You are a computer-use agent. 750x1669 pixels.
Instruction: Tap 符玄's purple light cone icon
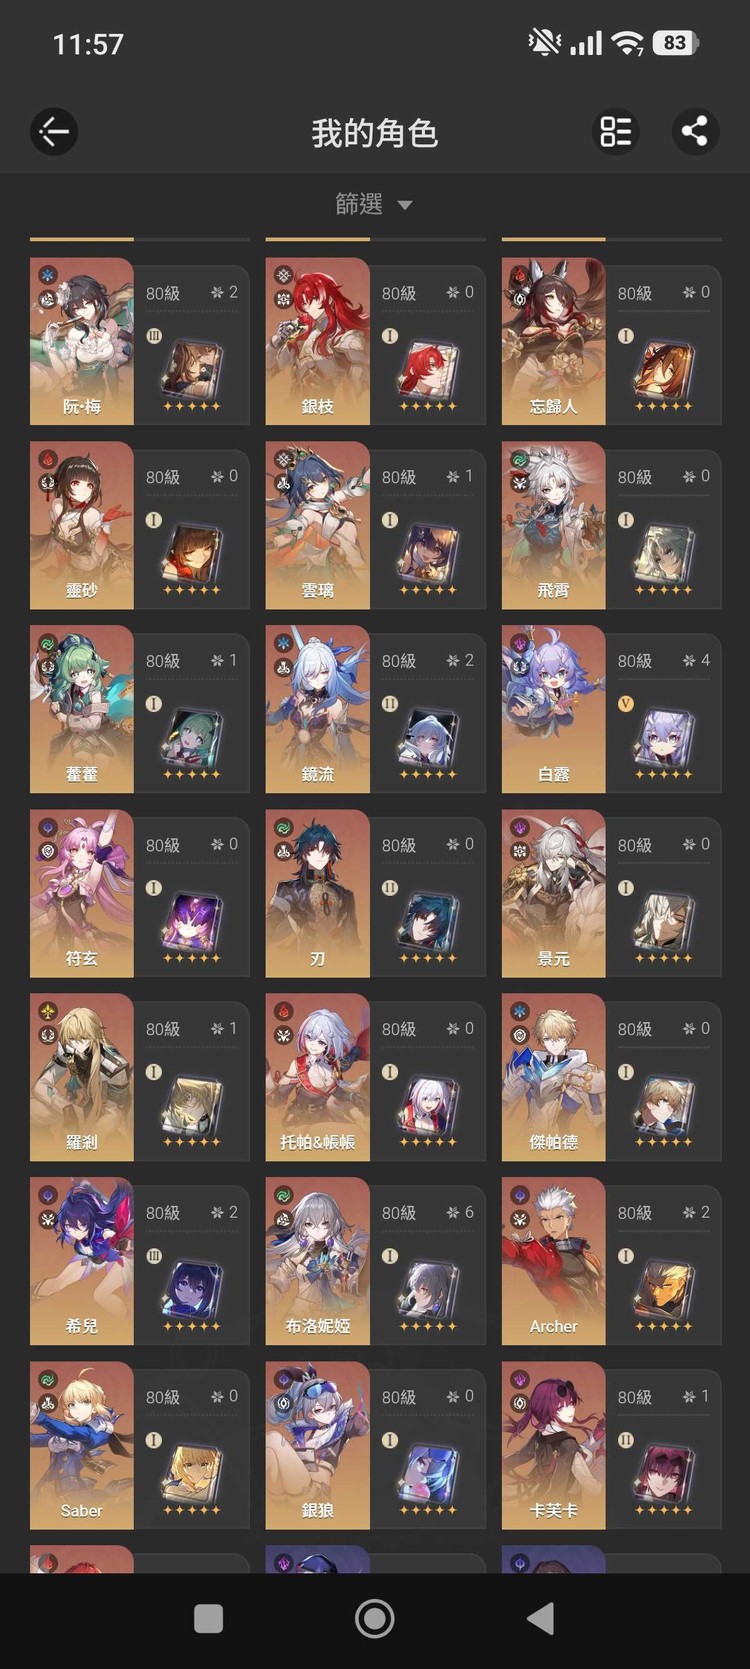click(x=191, y=920)
